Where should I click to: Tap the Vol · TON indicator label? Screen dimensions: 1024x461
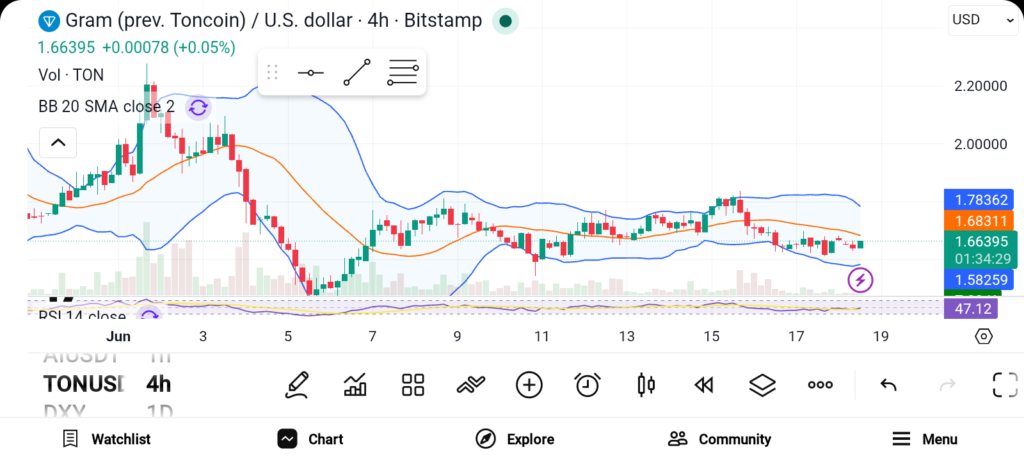[x=71, y=75]
